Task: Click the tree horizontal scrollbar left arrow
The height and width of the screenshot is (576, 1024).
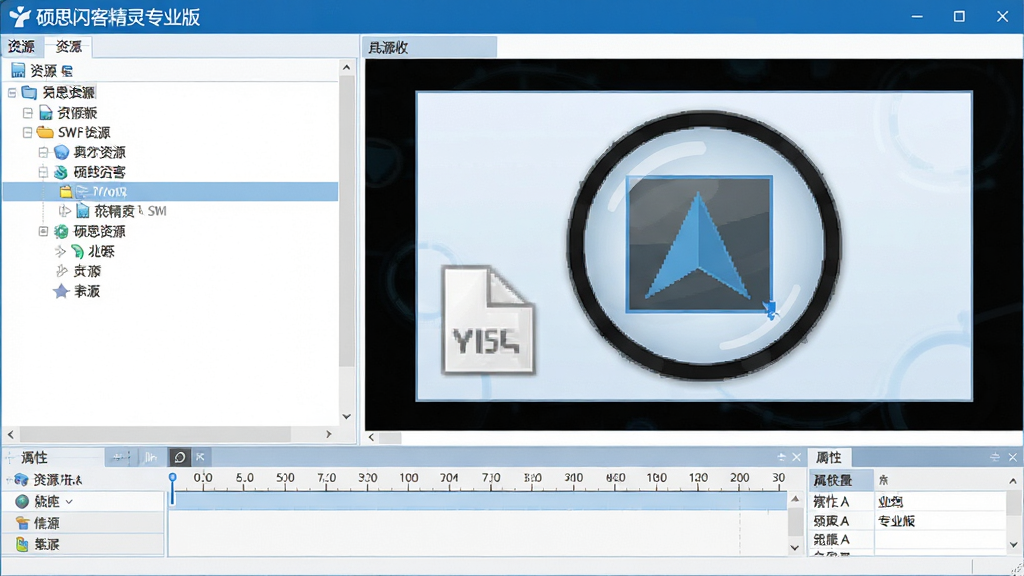Action: point(10,434)
